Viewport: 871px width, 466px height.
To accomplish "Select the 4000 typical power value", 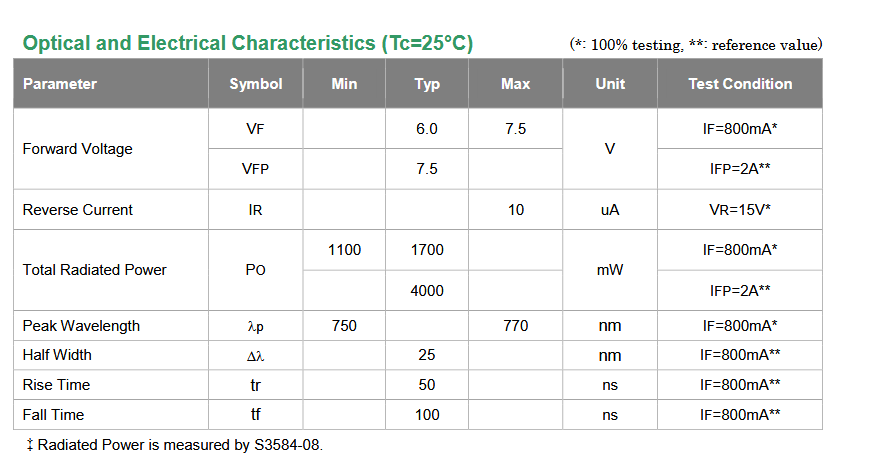I will pos(427,290).
